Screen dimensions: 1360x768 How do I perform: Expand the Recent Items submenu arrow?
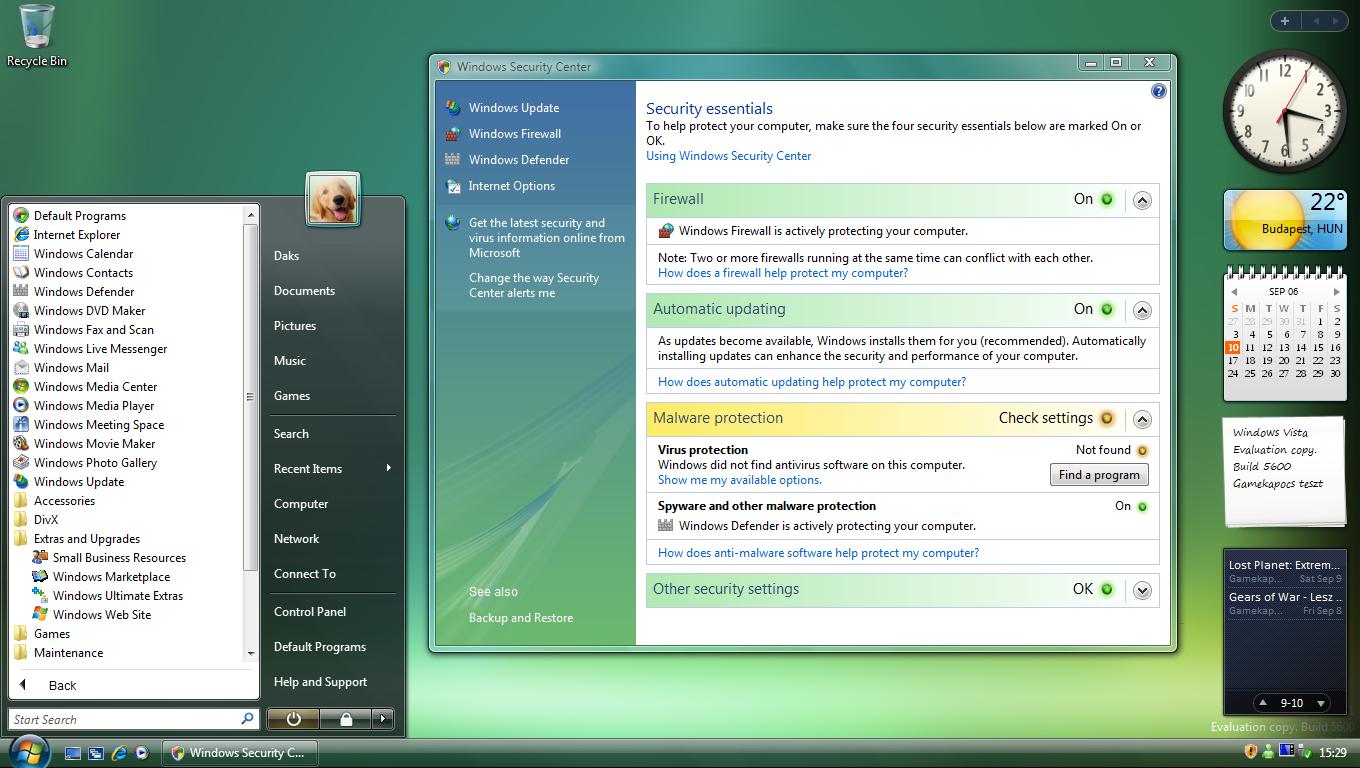tap(388, 468)
